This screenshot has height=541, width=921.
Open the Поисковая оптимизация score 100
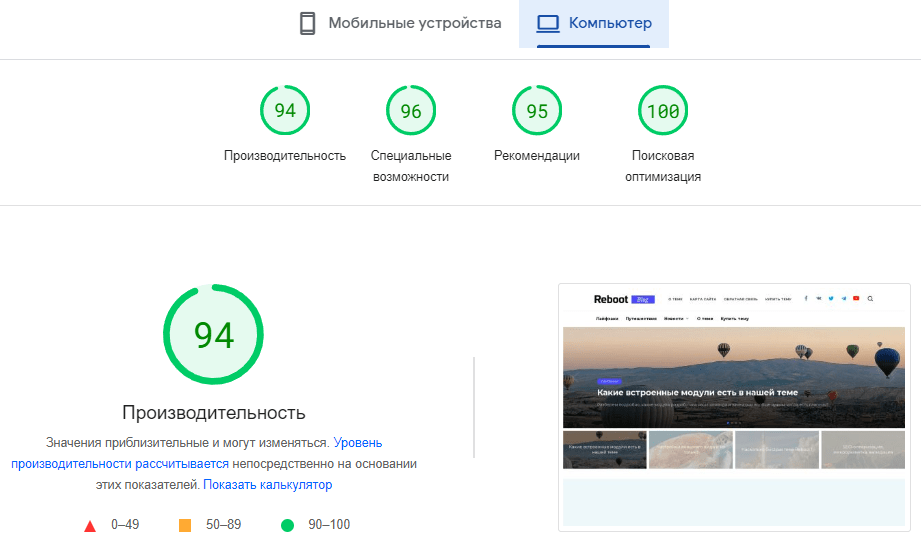(663, 110)
